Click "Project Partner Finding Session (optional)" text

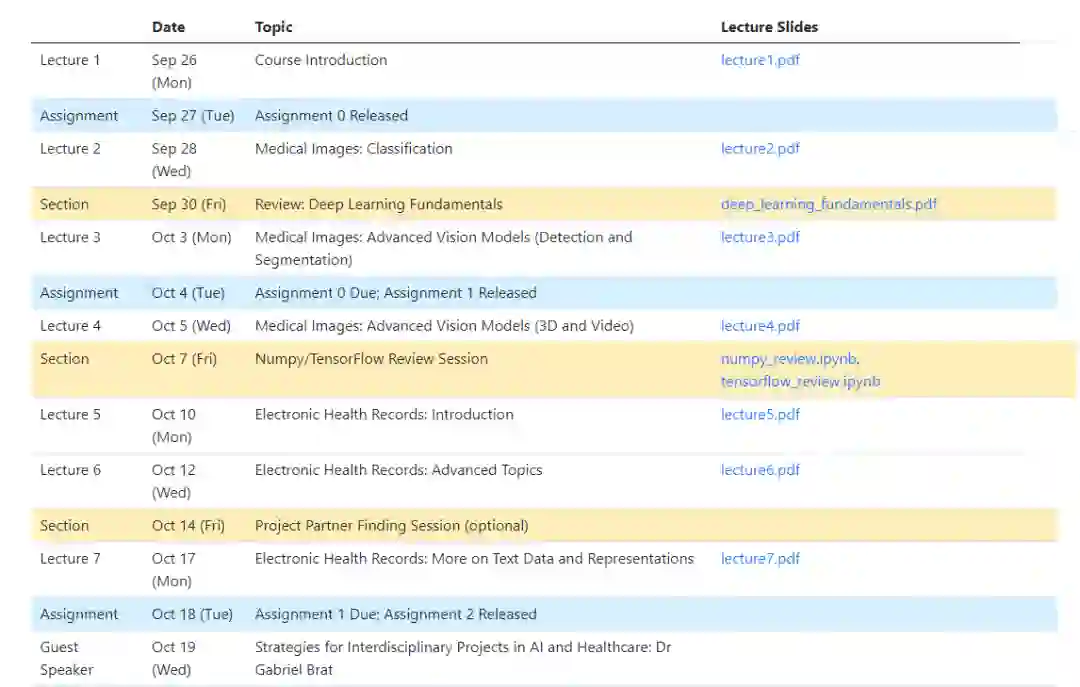391,526
